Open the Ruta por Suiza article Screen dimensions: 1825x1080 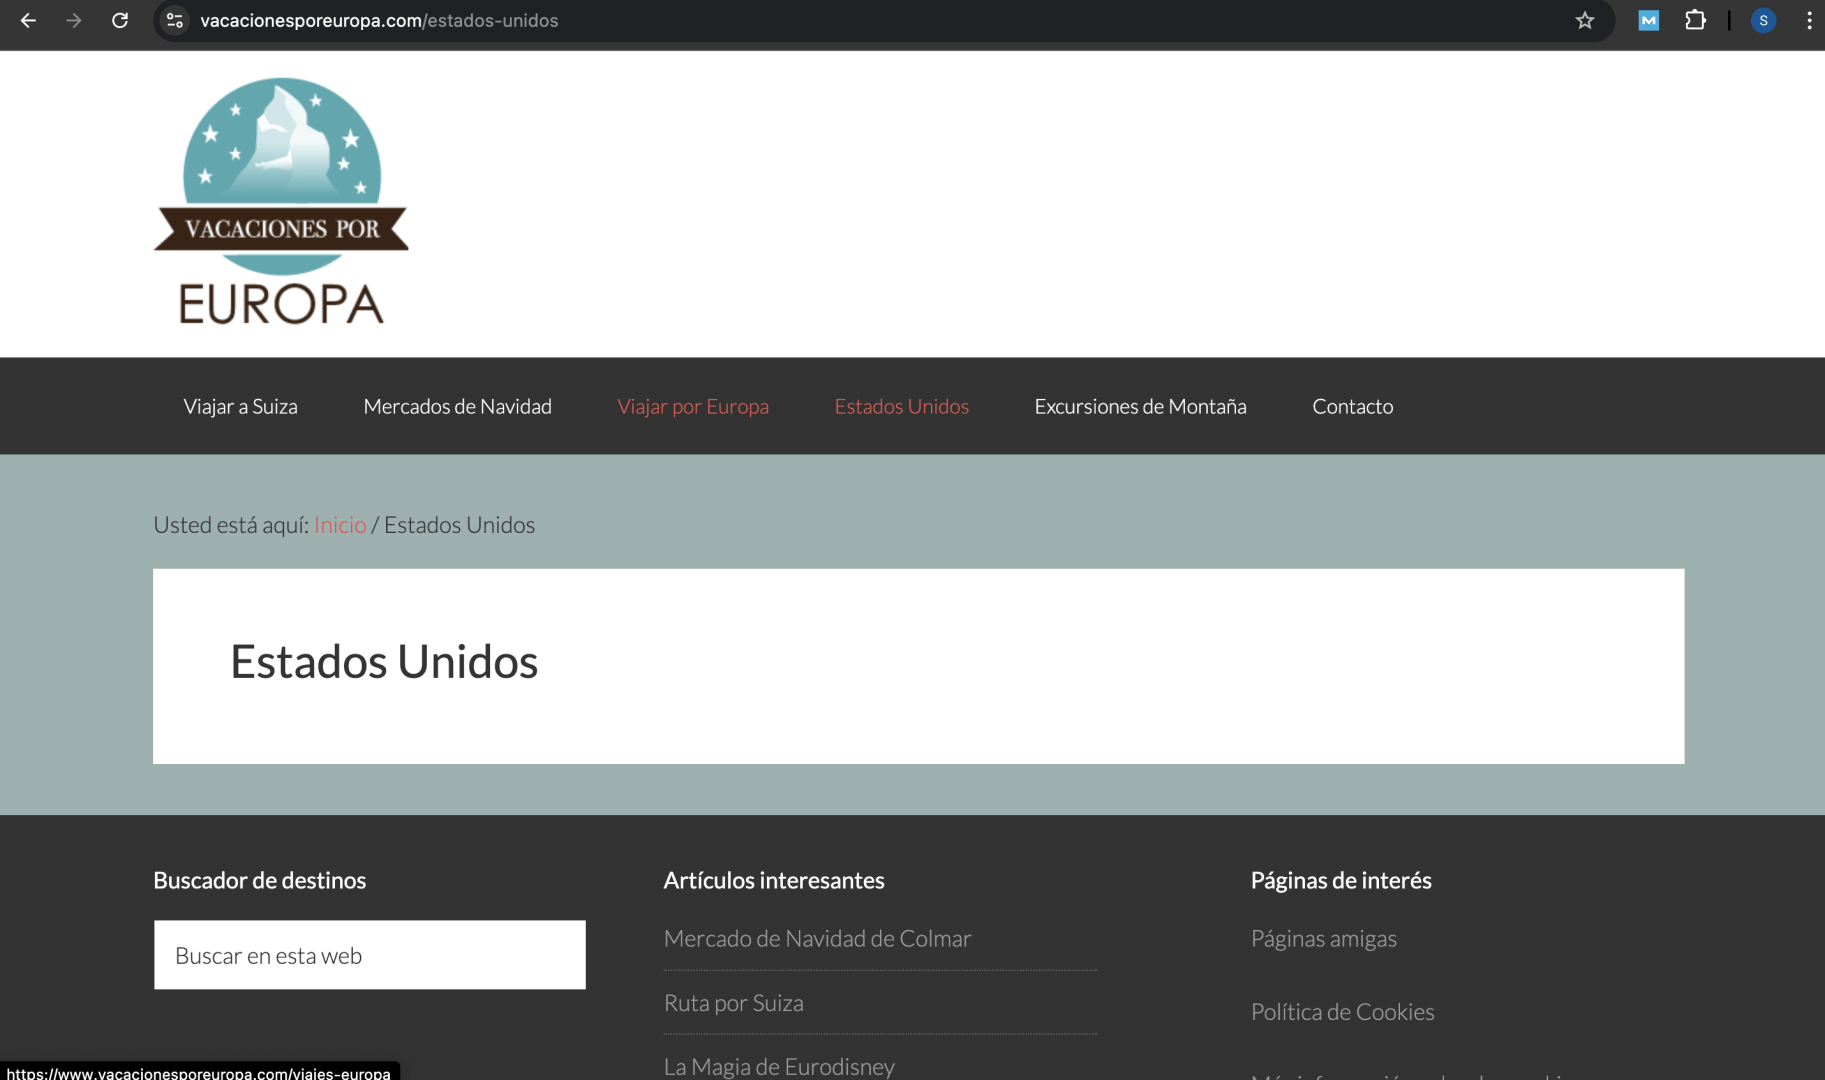pyautogui.click(x=733, y=1003)
